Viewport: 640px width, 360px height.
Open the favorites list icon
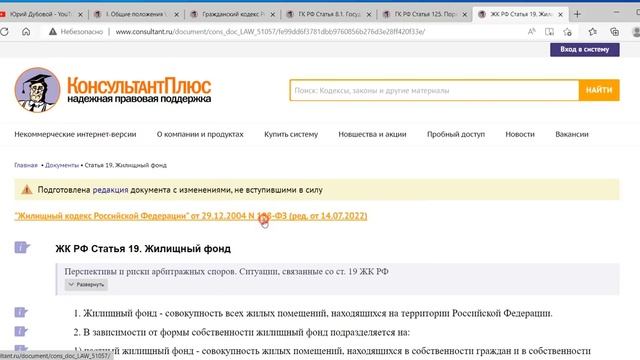pos(592,31)
